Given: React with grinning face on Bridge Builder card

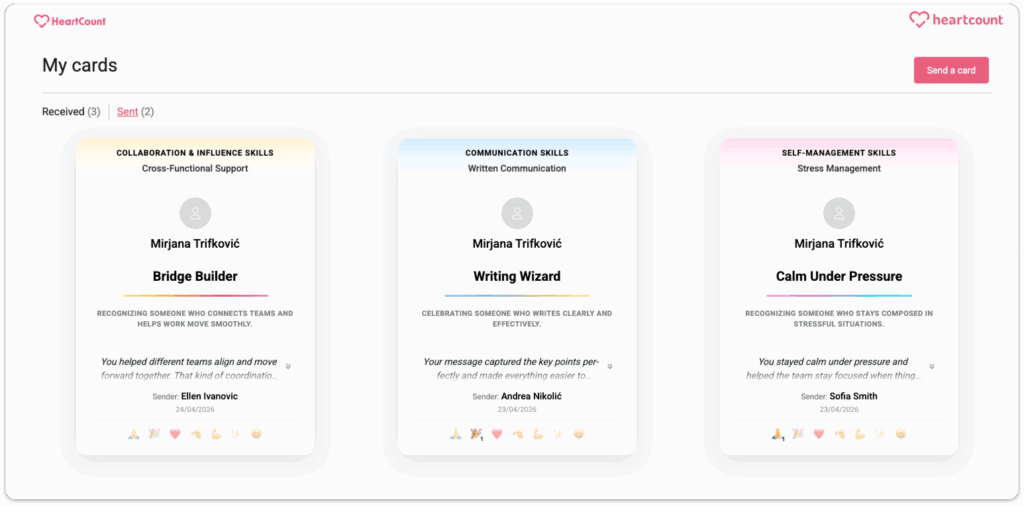Looking at the screenshot, I should (x=256, y=434).
